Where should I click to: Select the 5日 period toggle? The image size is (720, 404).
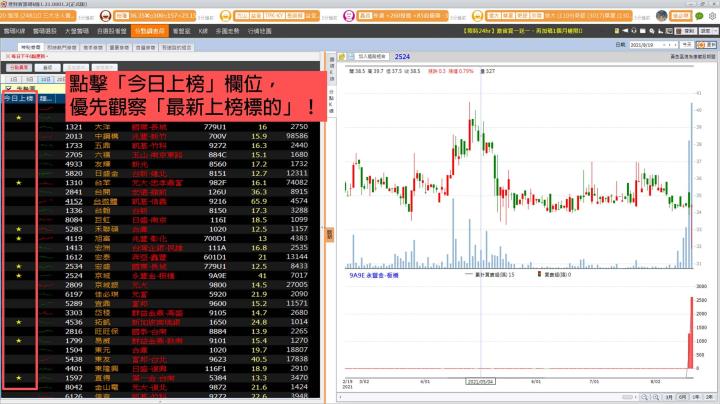click(29, 79)
